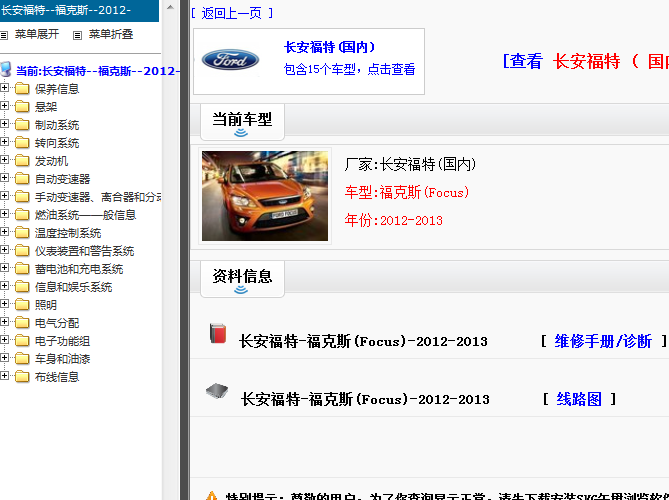Screen dimensions: 669x500
Task: Click the folder icon beside 发动机
Action: point(22,161)
